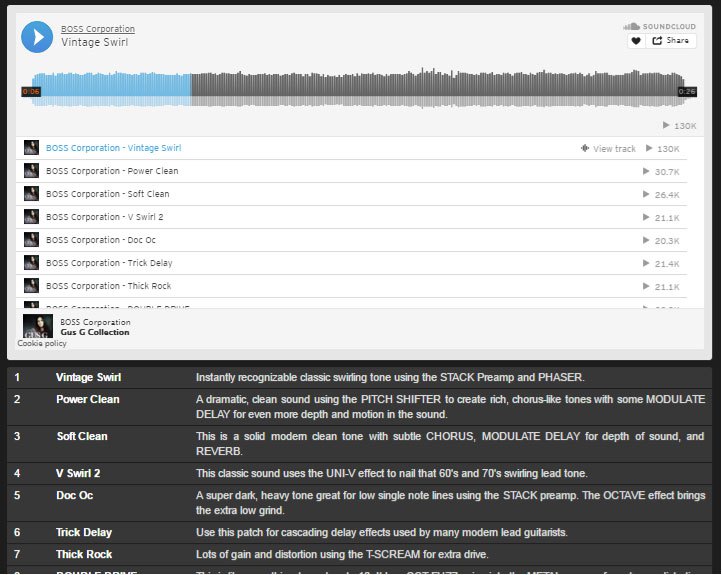Click the waveform icon beside View track
722x575 pixels.
click(585, 148)
